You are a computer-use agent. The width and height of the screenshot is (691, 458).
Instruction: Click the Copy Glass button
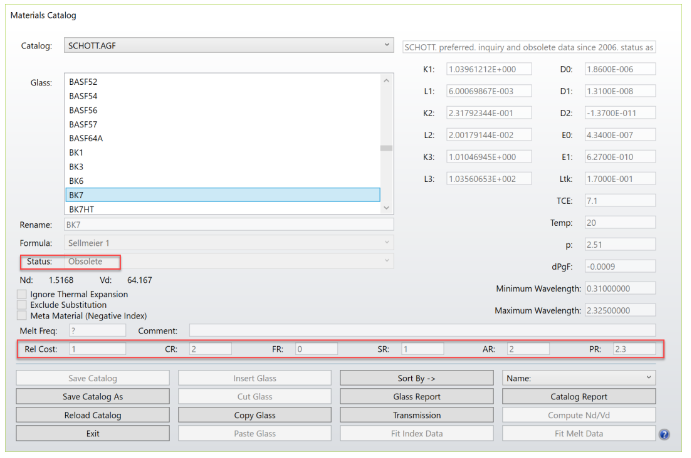[x=253, y=414]
